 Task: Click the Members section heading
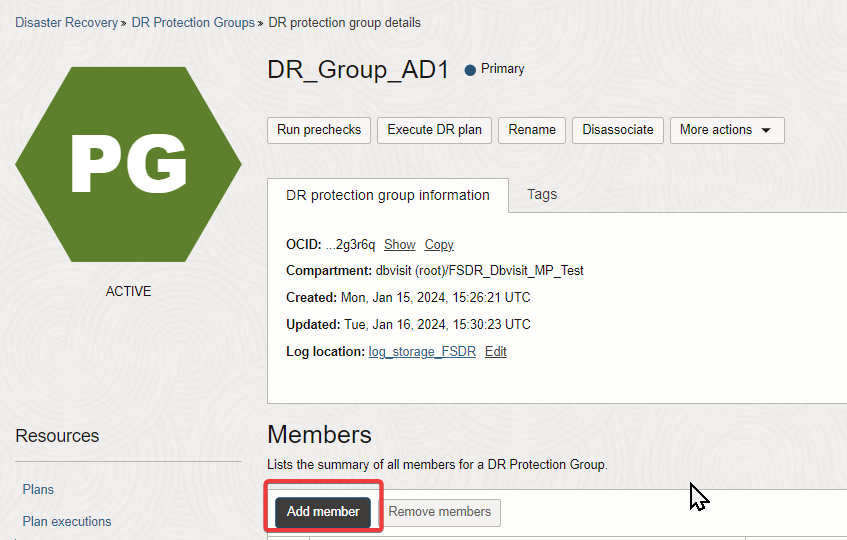coord(319,435)
